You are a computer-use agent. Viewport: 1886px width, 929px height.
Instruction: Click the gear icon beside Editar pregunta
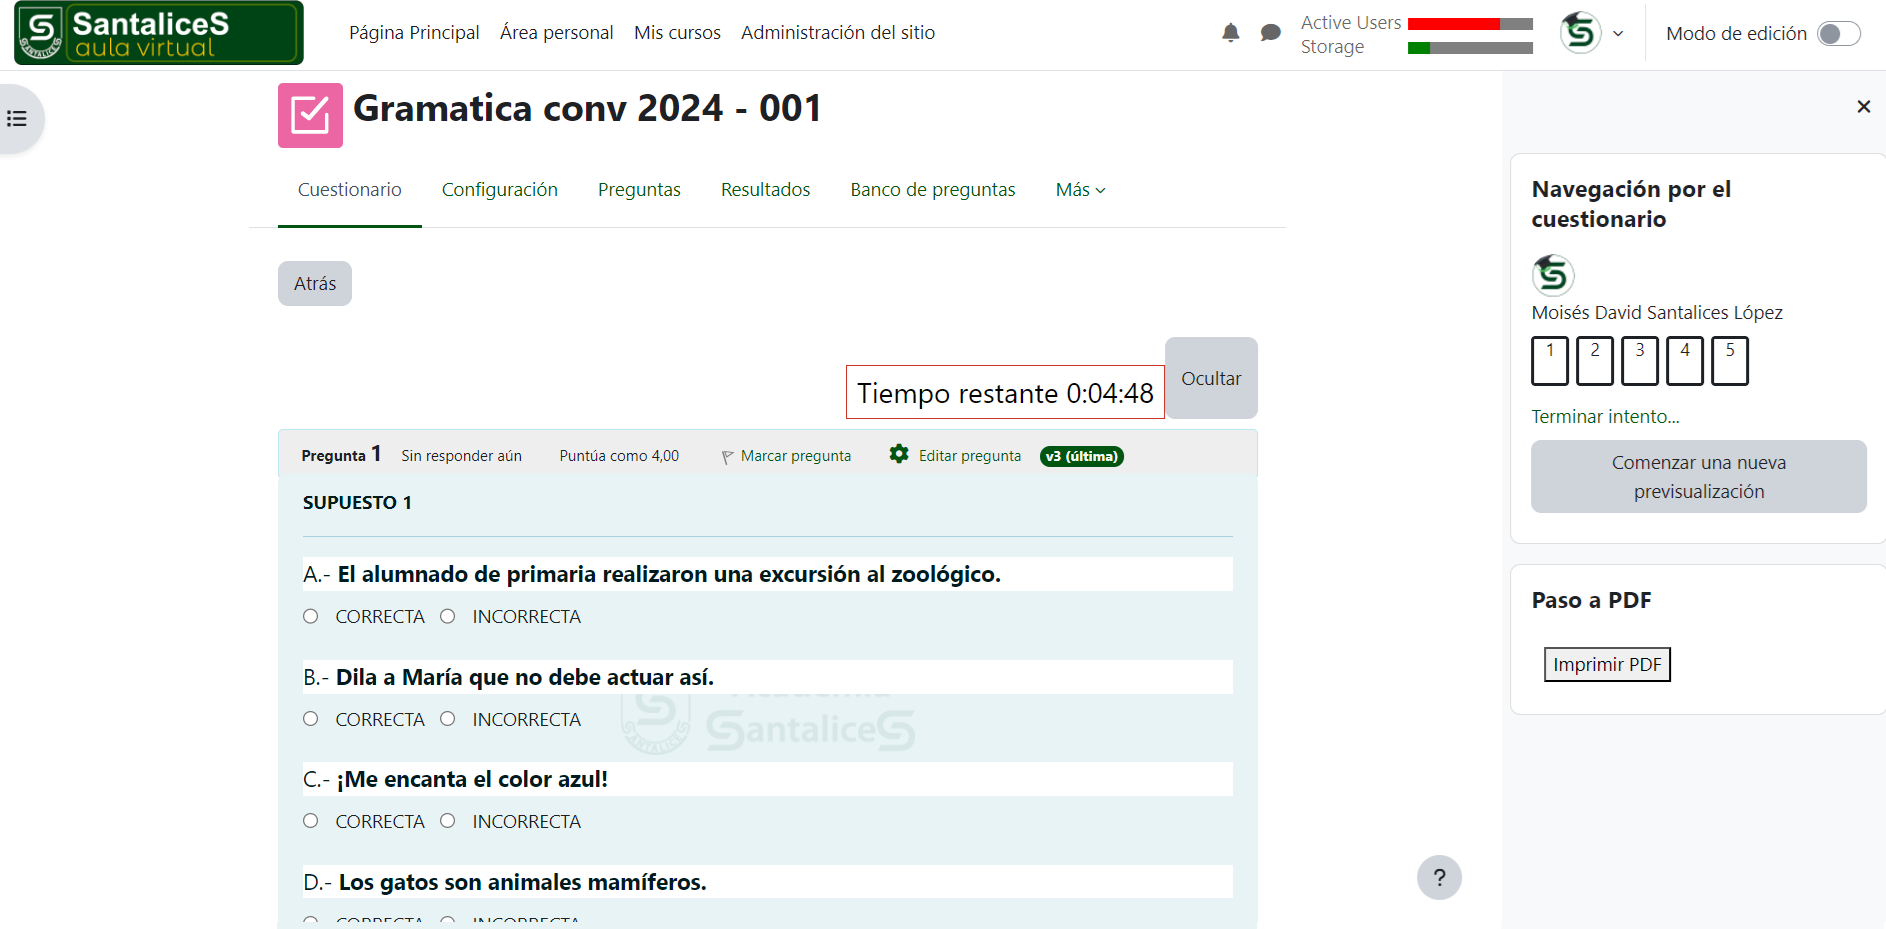pyautogui.click(x=899, y=454)
